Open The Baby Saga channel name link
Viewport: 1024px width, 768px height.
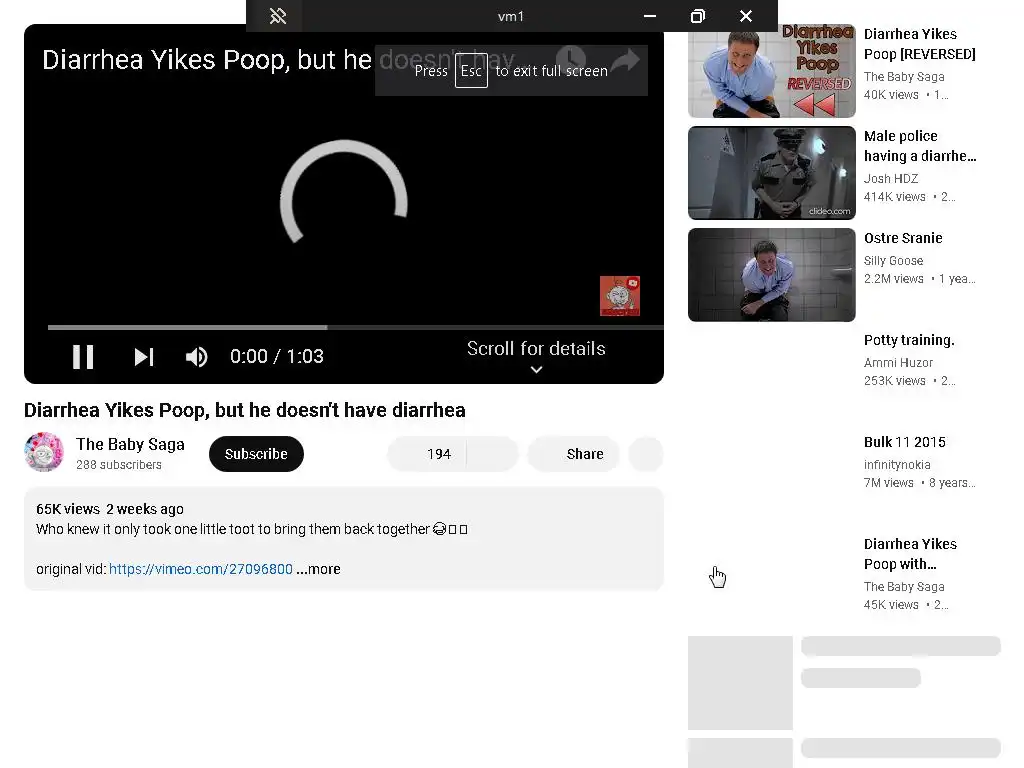click(x=130, y=444)
